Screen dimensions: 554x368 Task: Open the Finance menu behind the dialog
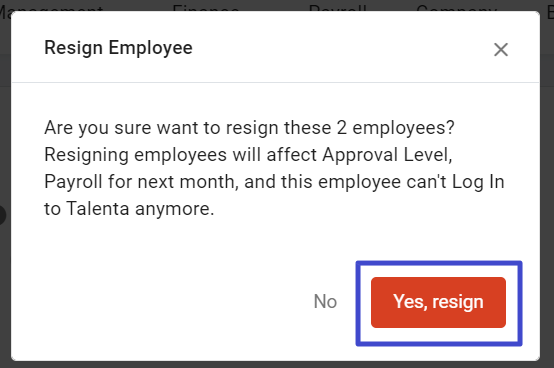(206, 7)
